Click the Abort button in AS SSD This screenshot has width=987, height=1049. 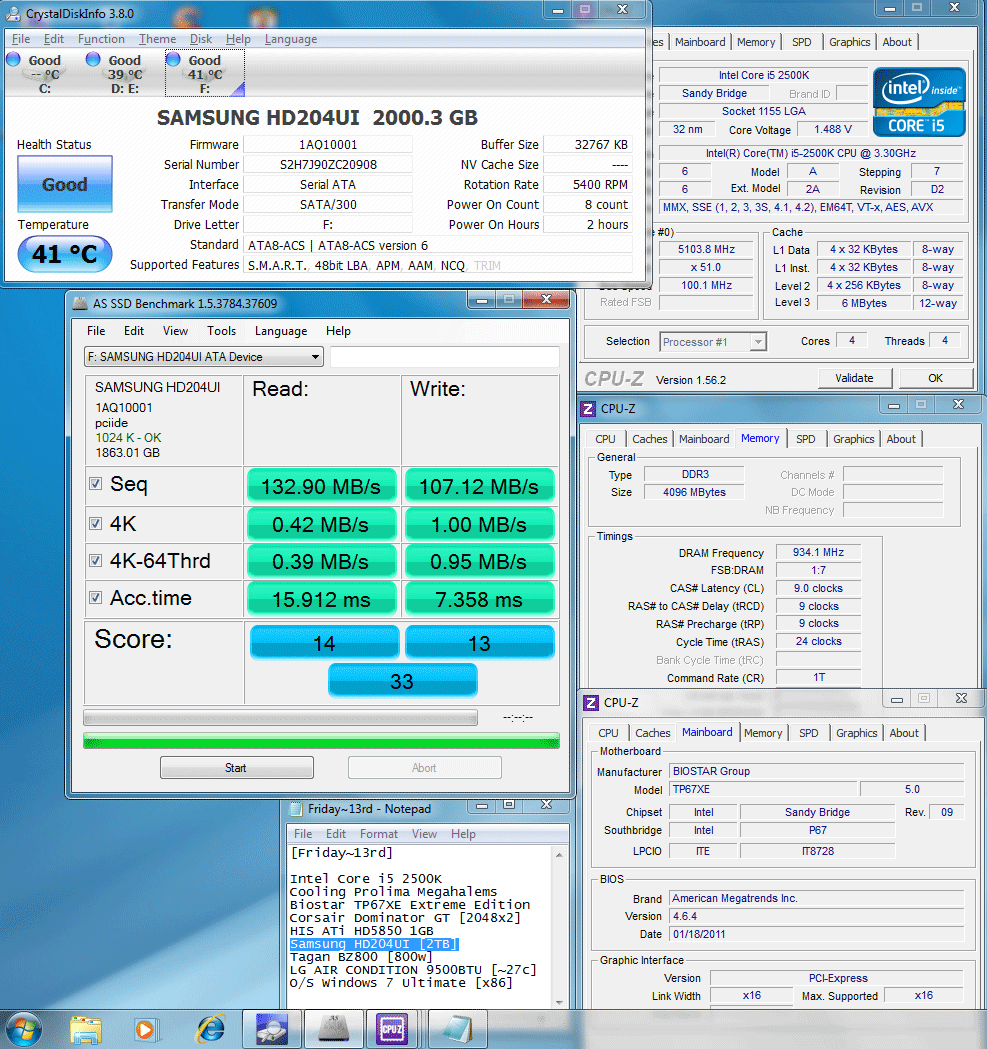(424, 768)
